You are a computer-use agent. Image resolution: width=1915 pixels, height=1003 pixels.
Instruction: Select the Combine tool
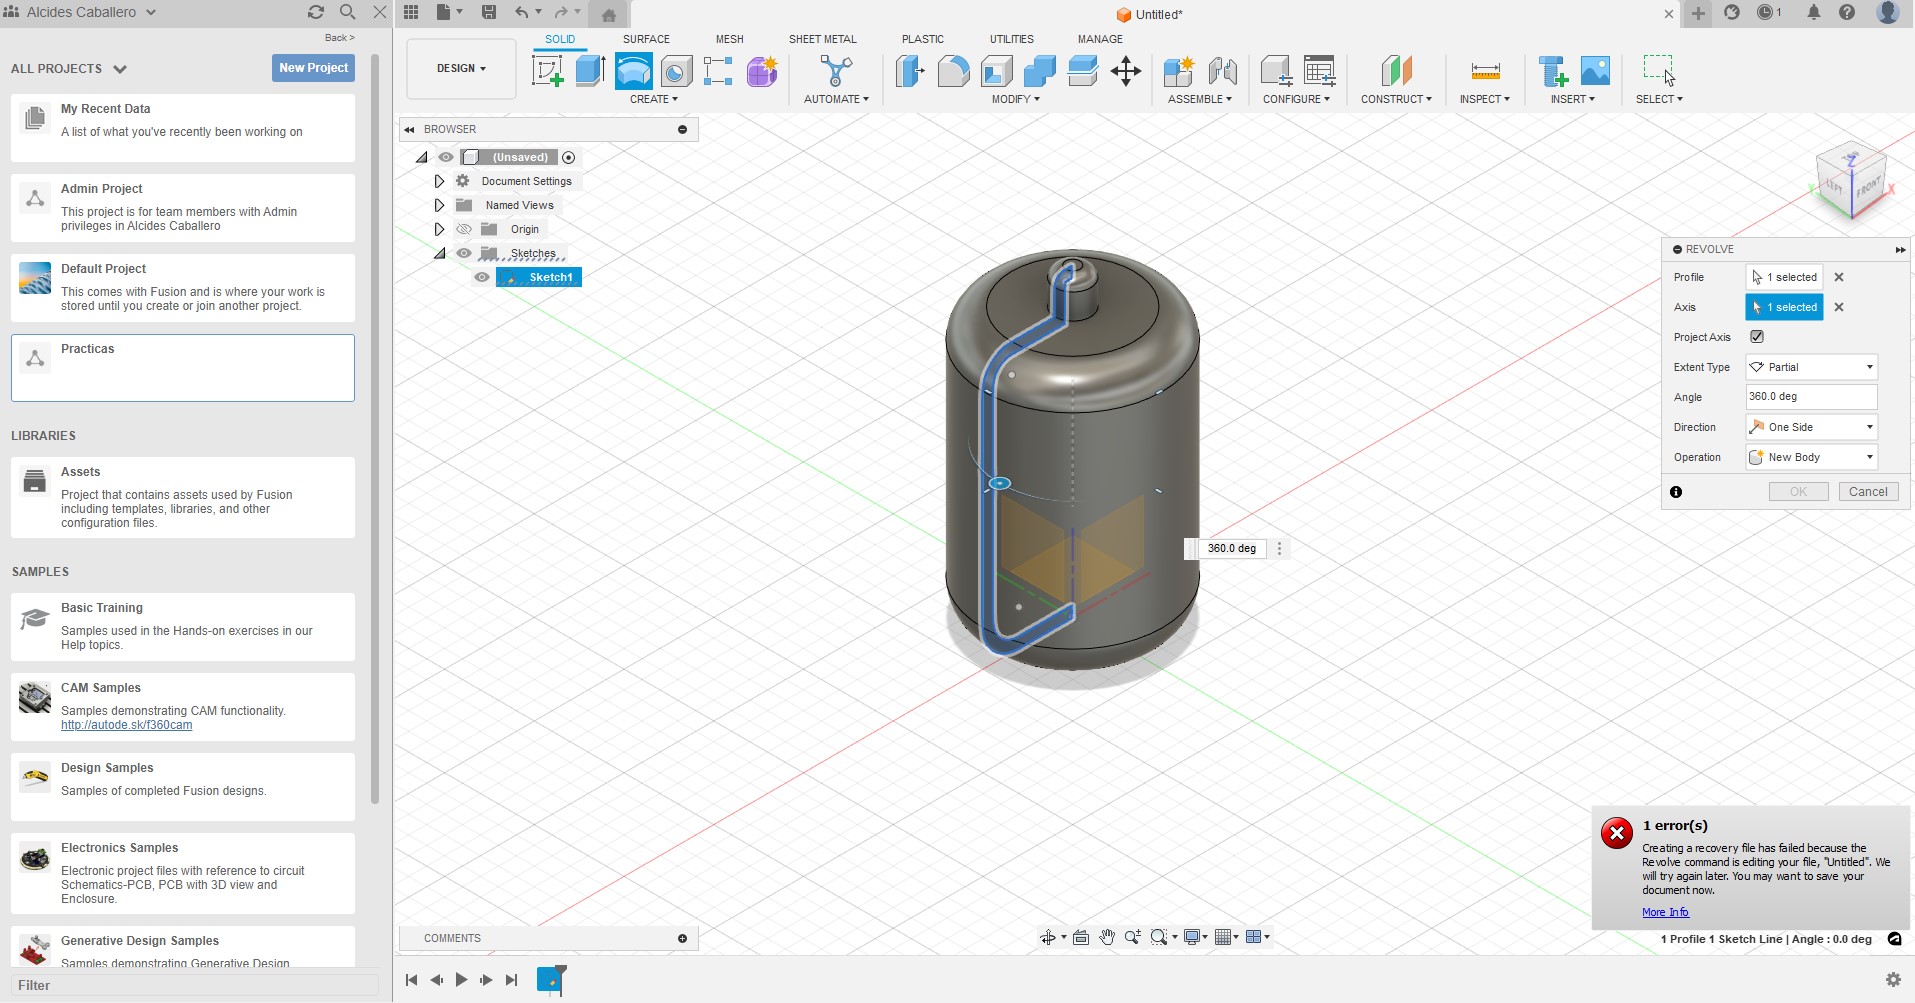(x=1039, y=71)
